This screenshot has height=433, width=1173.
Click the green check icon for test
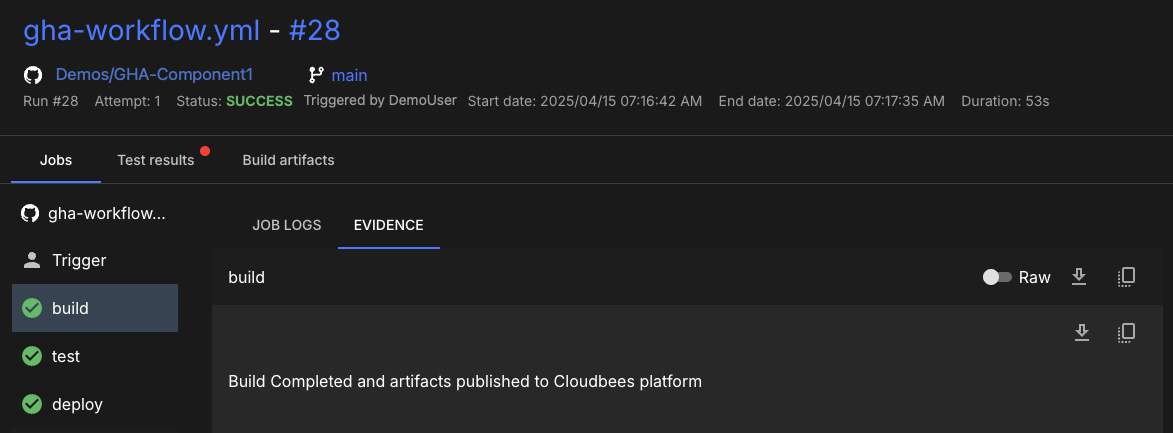coord(32,356)
